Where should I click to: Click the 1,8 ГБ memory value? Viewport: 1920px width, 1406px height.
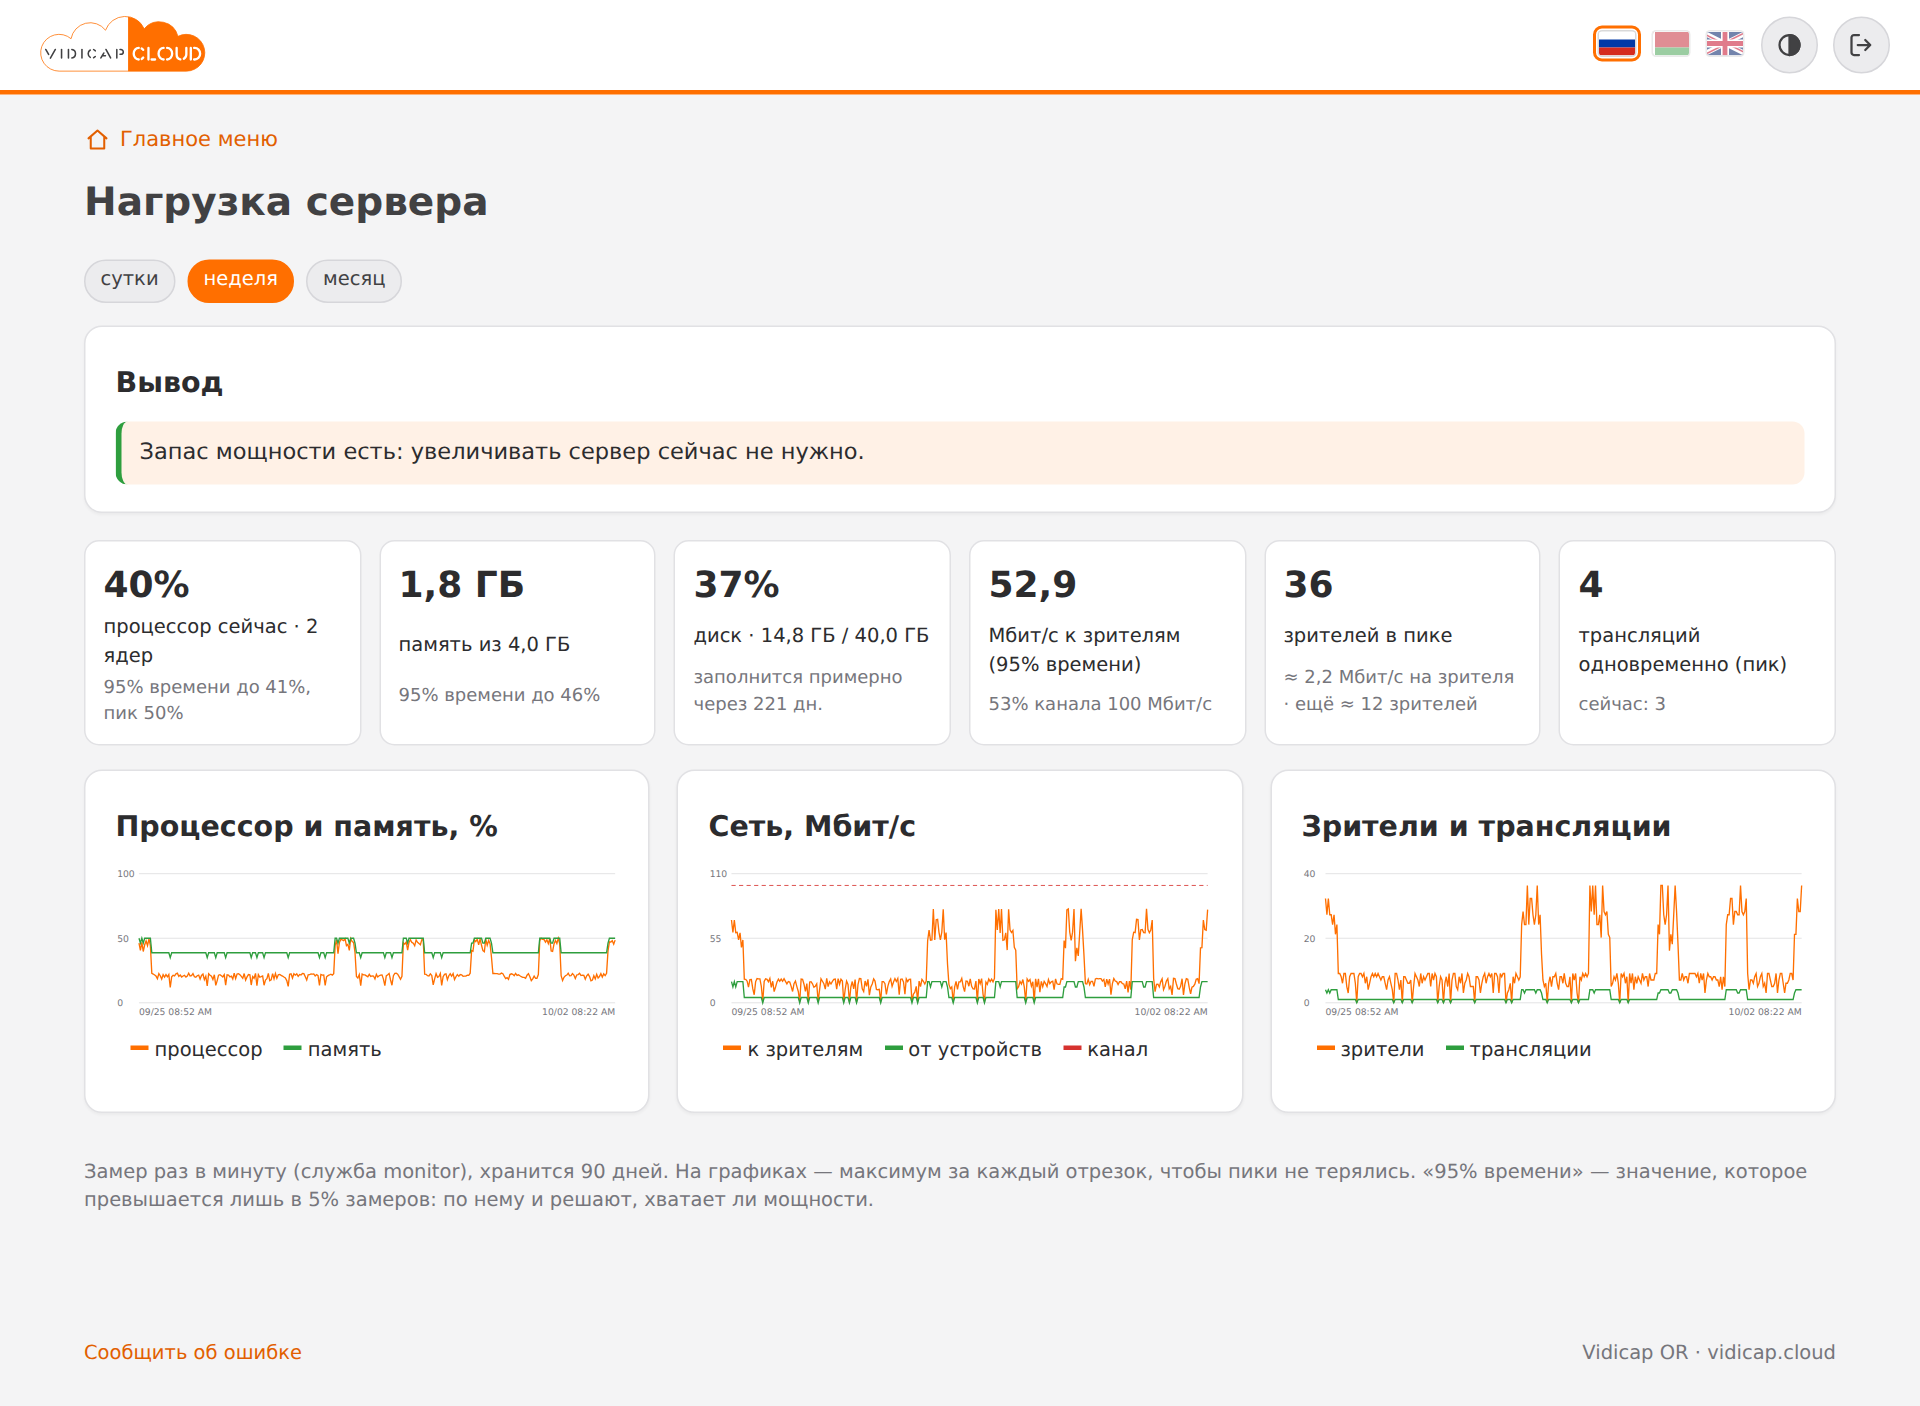pyautogui.click(x=461, y=585)
